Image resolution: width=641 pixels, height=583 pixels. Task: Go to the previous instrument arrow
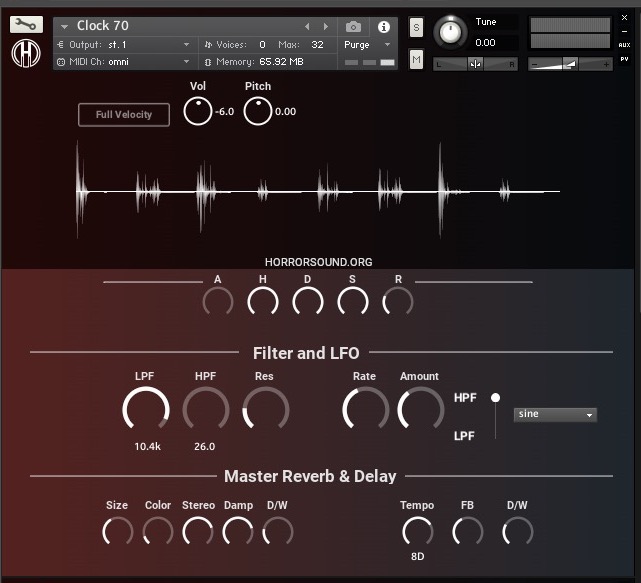tap(307, 27)
